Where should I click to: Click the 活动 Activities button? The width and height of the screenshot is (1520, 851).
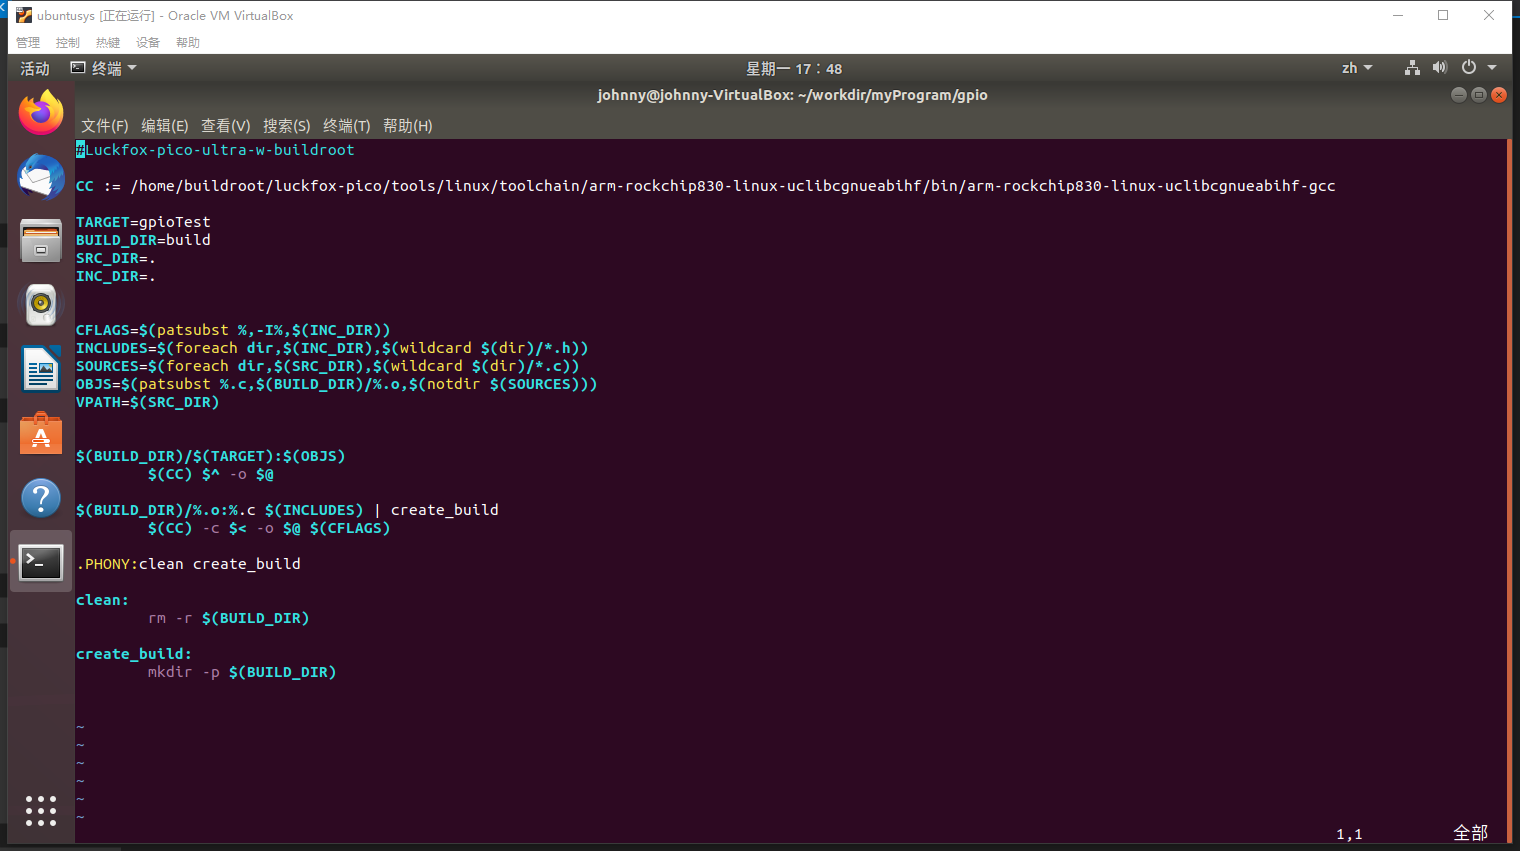click(35, 68)
